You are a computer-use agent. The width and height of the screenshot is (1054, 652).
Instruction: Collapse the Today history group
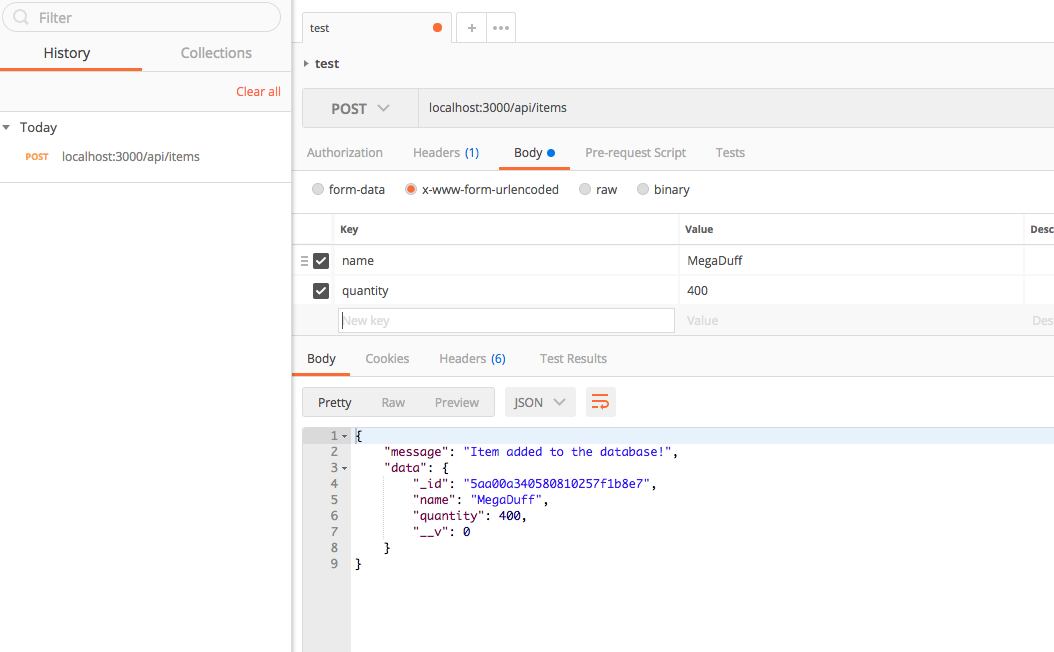click(6, 127)
